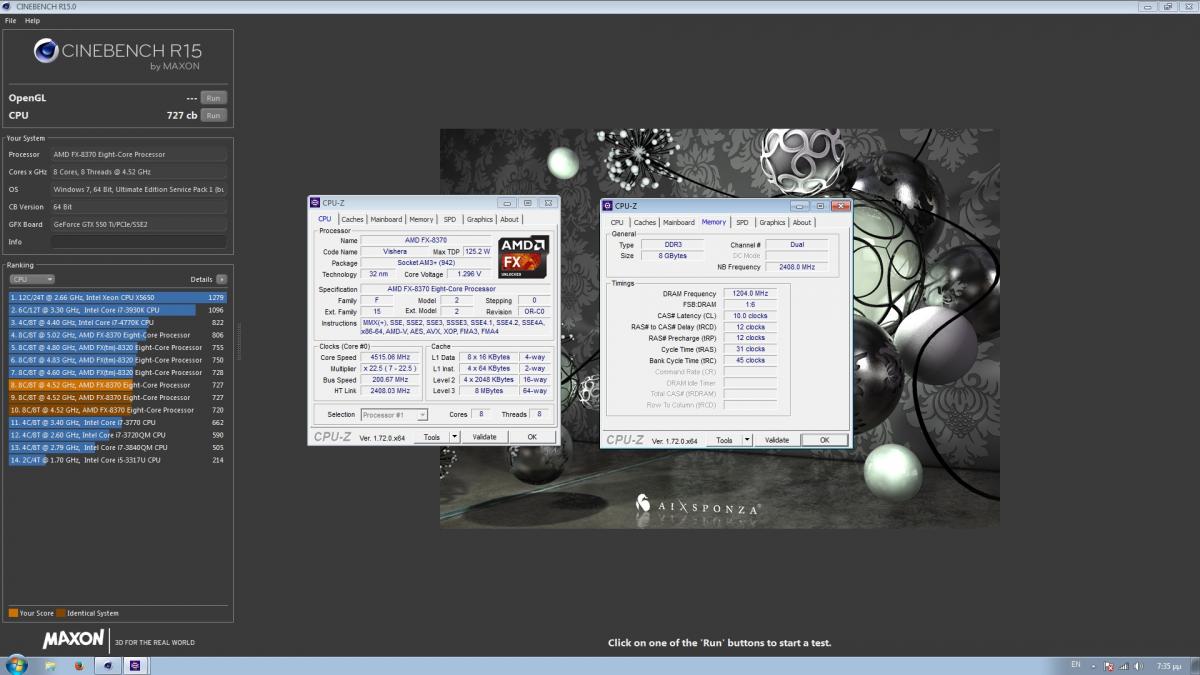This screenshot has height=675, width=1200.
Task: Open the Caches tab in the CPU-Z Memory window
Action: pyautogui.click(x=645, y=222)
